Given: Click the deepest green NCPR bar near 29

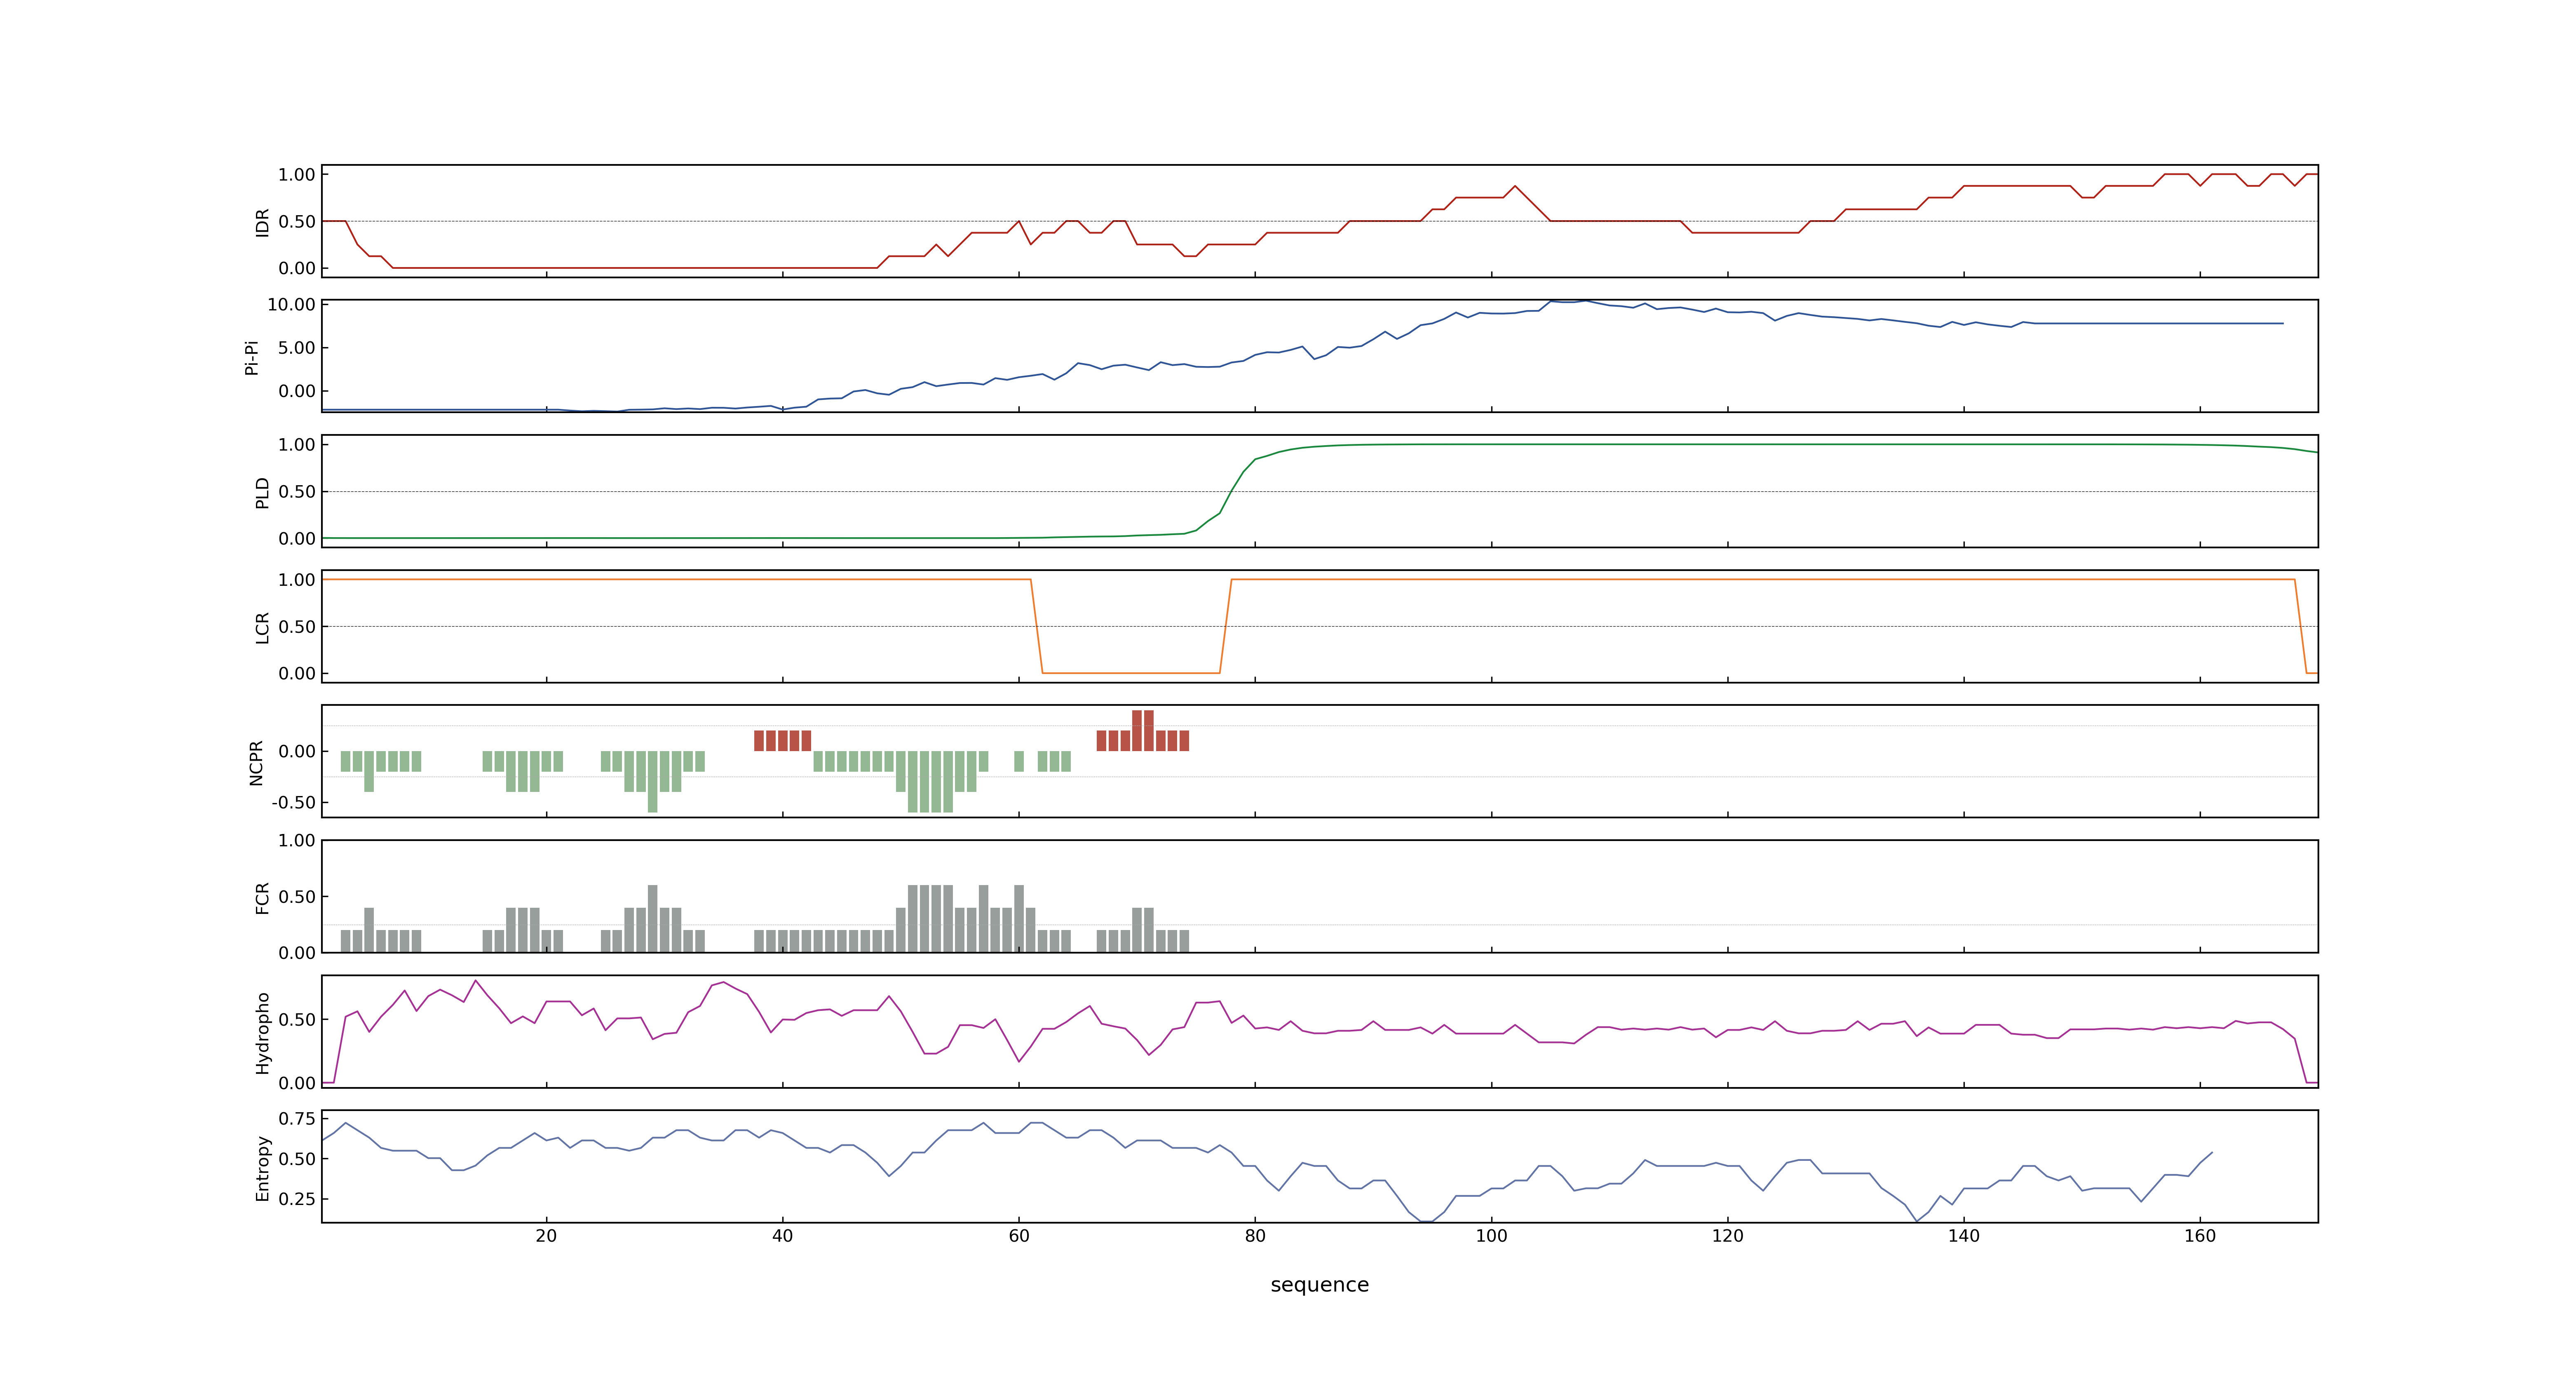Looking at the screenshot, I should [x=653, y=781].
